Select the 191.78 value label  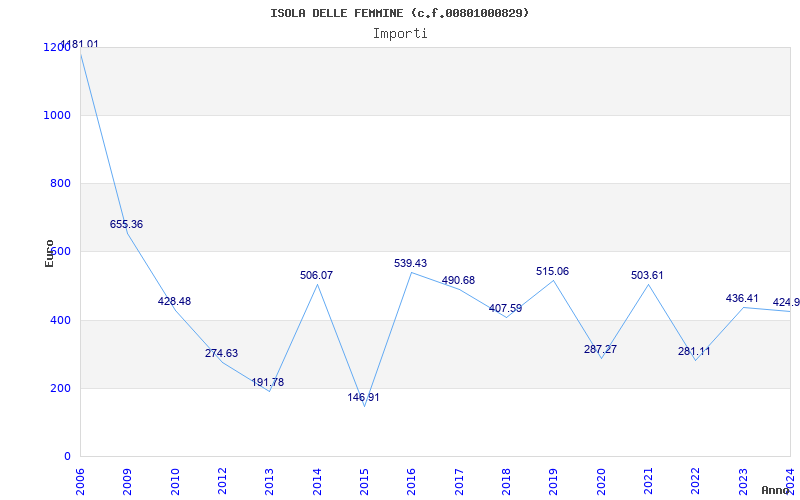[x=268, y=383]
